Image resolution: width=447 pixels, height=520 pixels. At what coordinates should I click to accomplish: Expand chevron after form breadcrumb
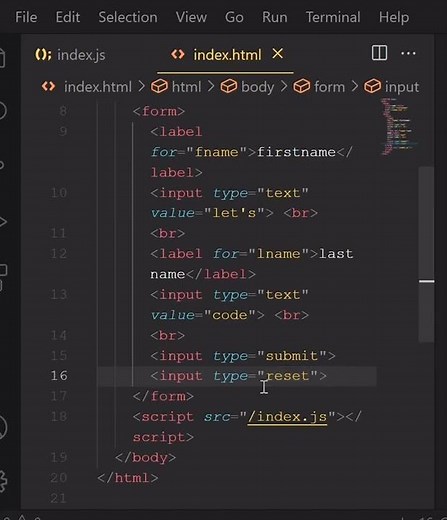coord(355,87)
